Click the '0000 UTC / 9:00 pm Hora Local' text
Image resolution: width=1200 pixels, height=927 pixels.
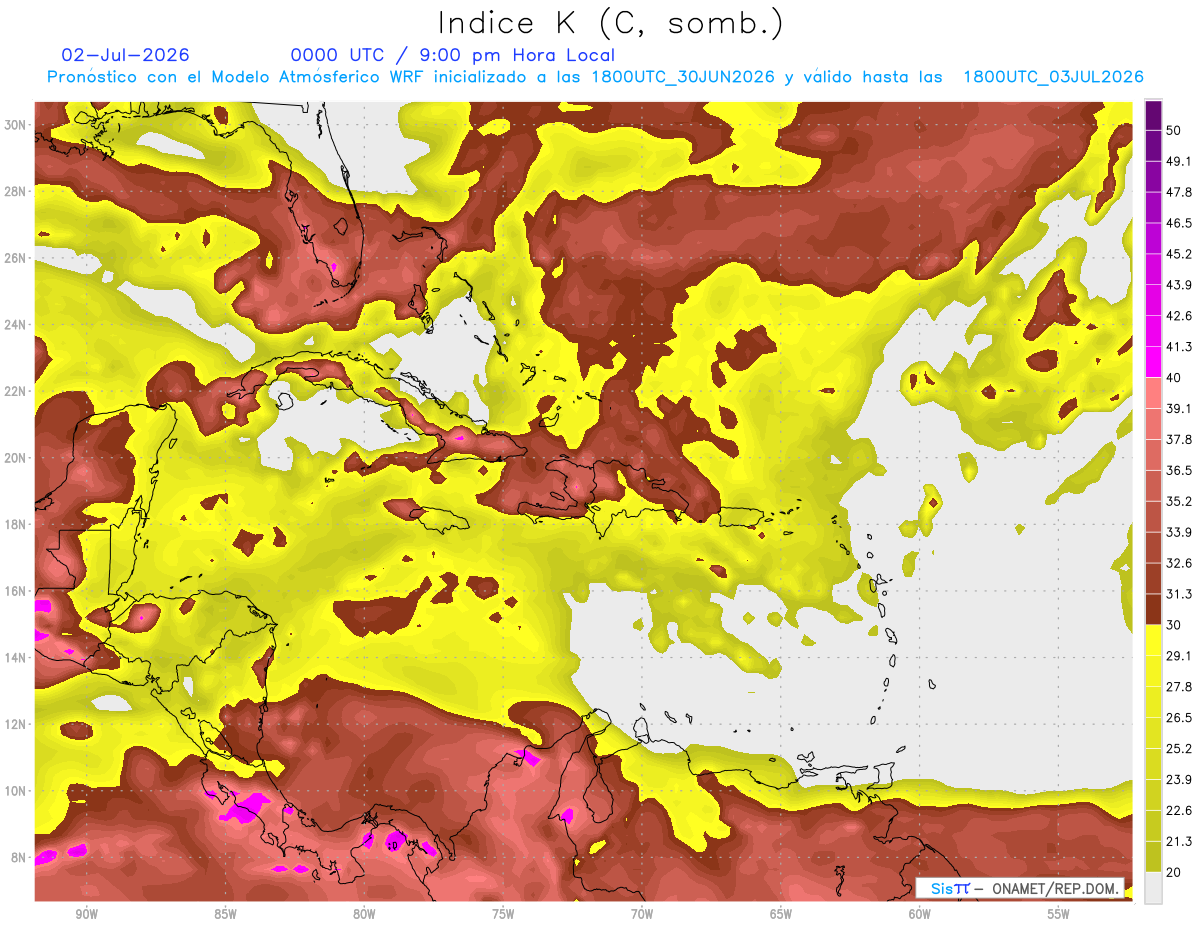click(x=452, y=55)
